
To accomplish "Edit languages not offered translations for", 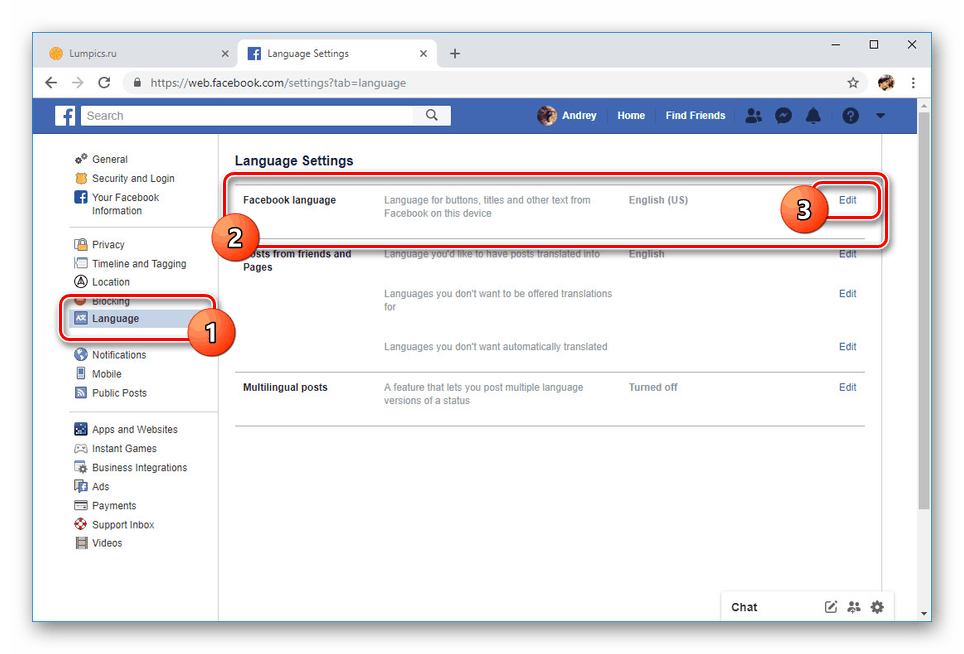I will (x=847, y=294).
